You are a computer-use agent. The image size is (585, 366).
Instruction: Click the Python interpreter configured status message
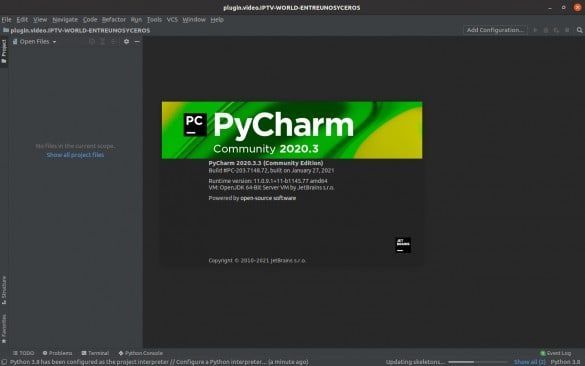pyautogui.click(x=159, y=362)
